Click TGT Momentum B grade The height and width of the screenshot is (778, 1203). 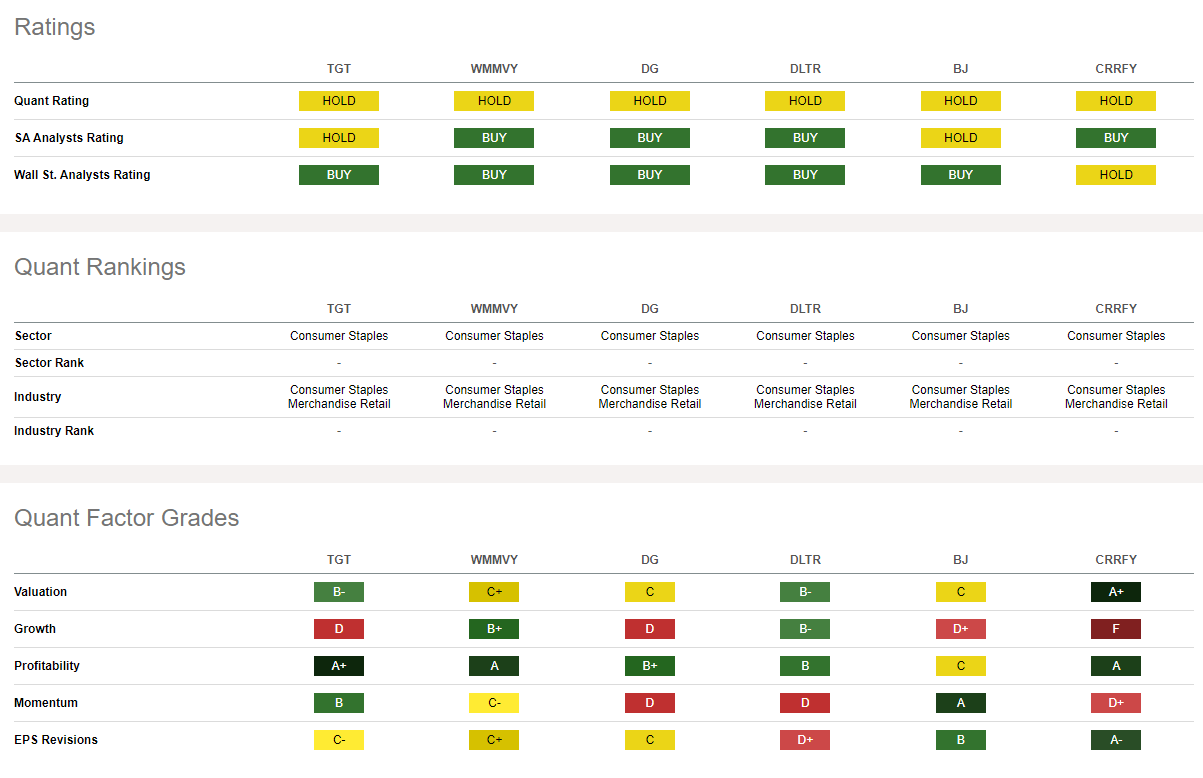[x=339, y=703]
